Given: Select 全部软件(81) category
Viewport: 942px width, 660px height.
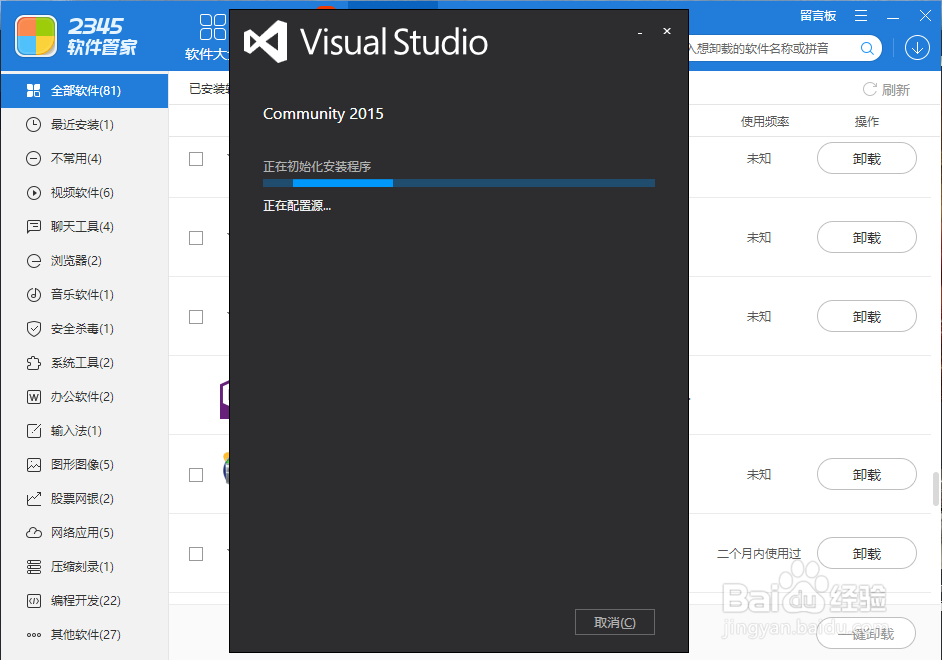Looking at the screenshot, I should click(84, 91).
